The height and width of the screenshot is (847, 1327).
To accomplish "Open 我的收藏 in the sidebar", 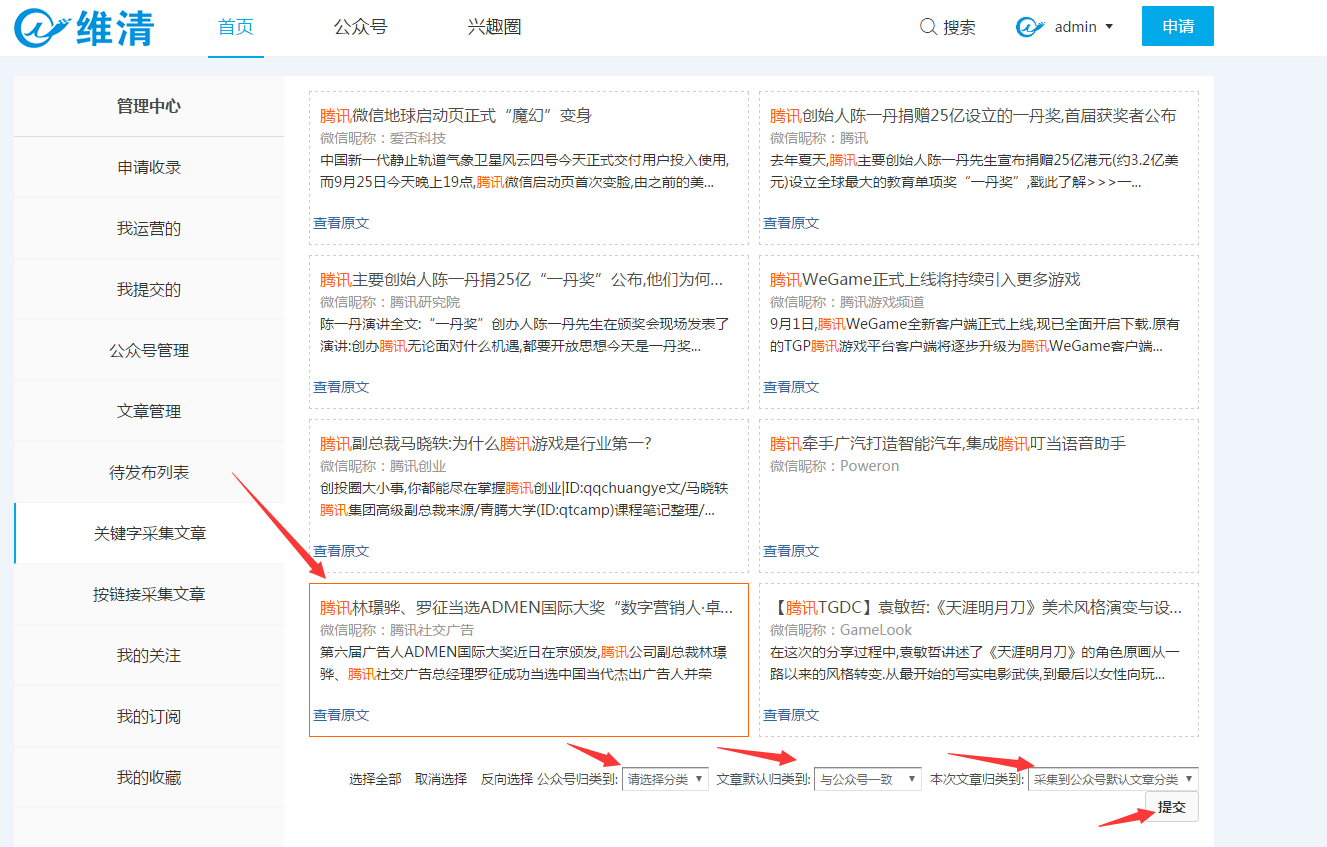I will click(x=149, y=777).
